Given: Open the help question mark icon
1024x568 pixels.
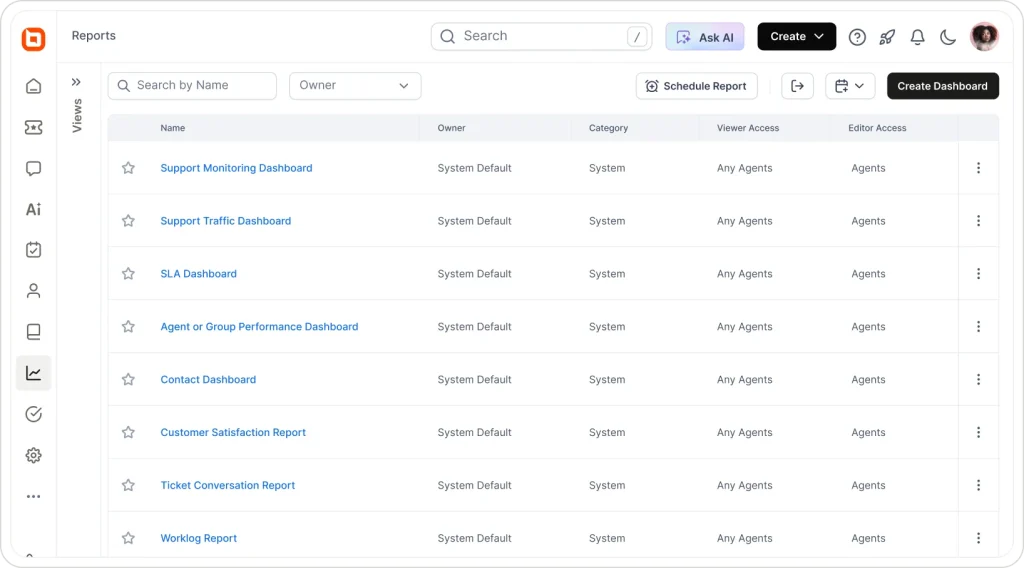Looking at the screenshot, I should [857, 37].
